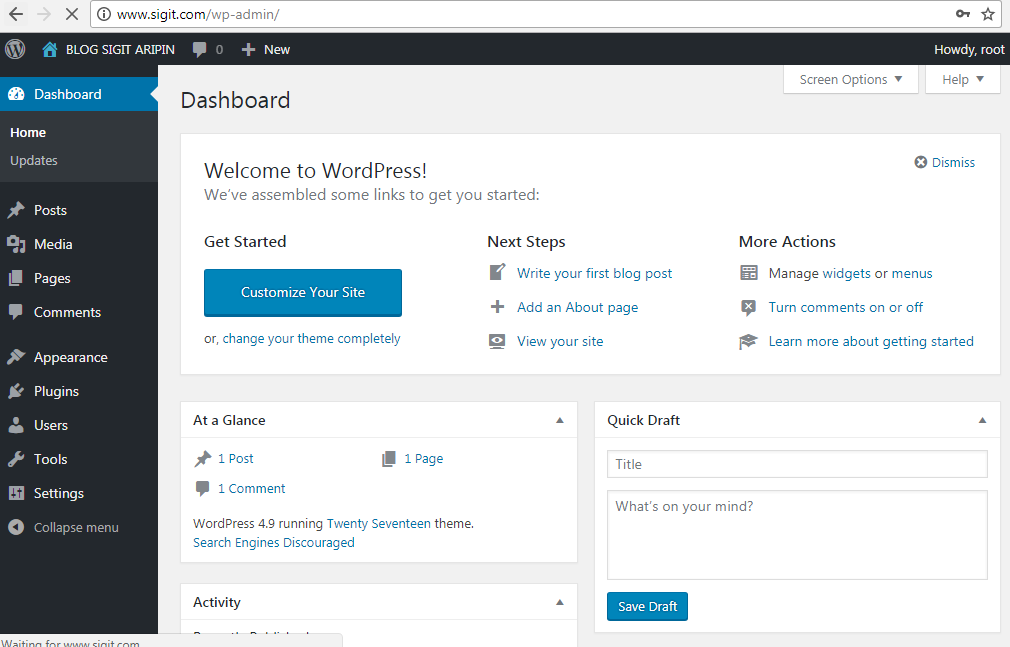Click the pushpin icon beside 1 Post
The image size is (1010, 647).
pyautogui.click(x=203, y=459)
